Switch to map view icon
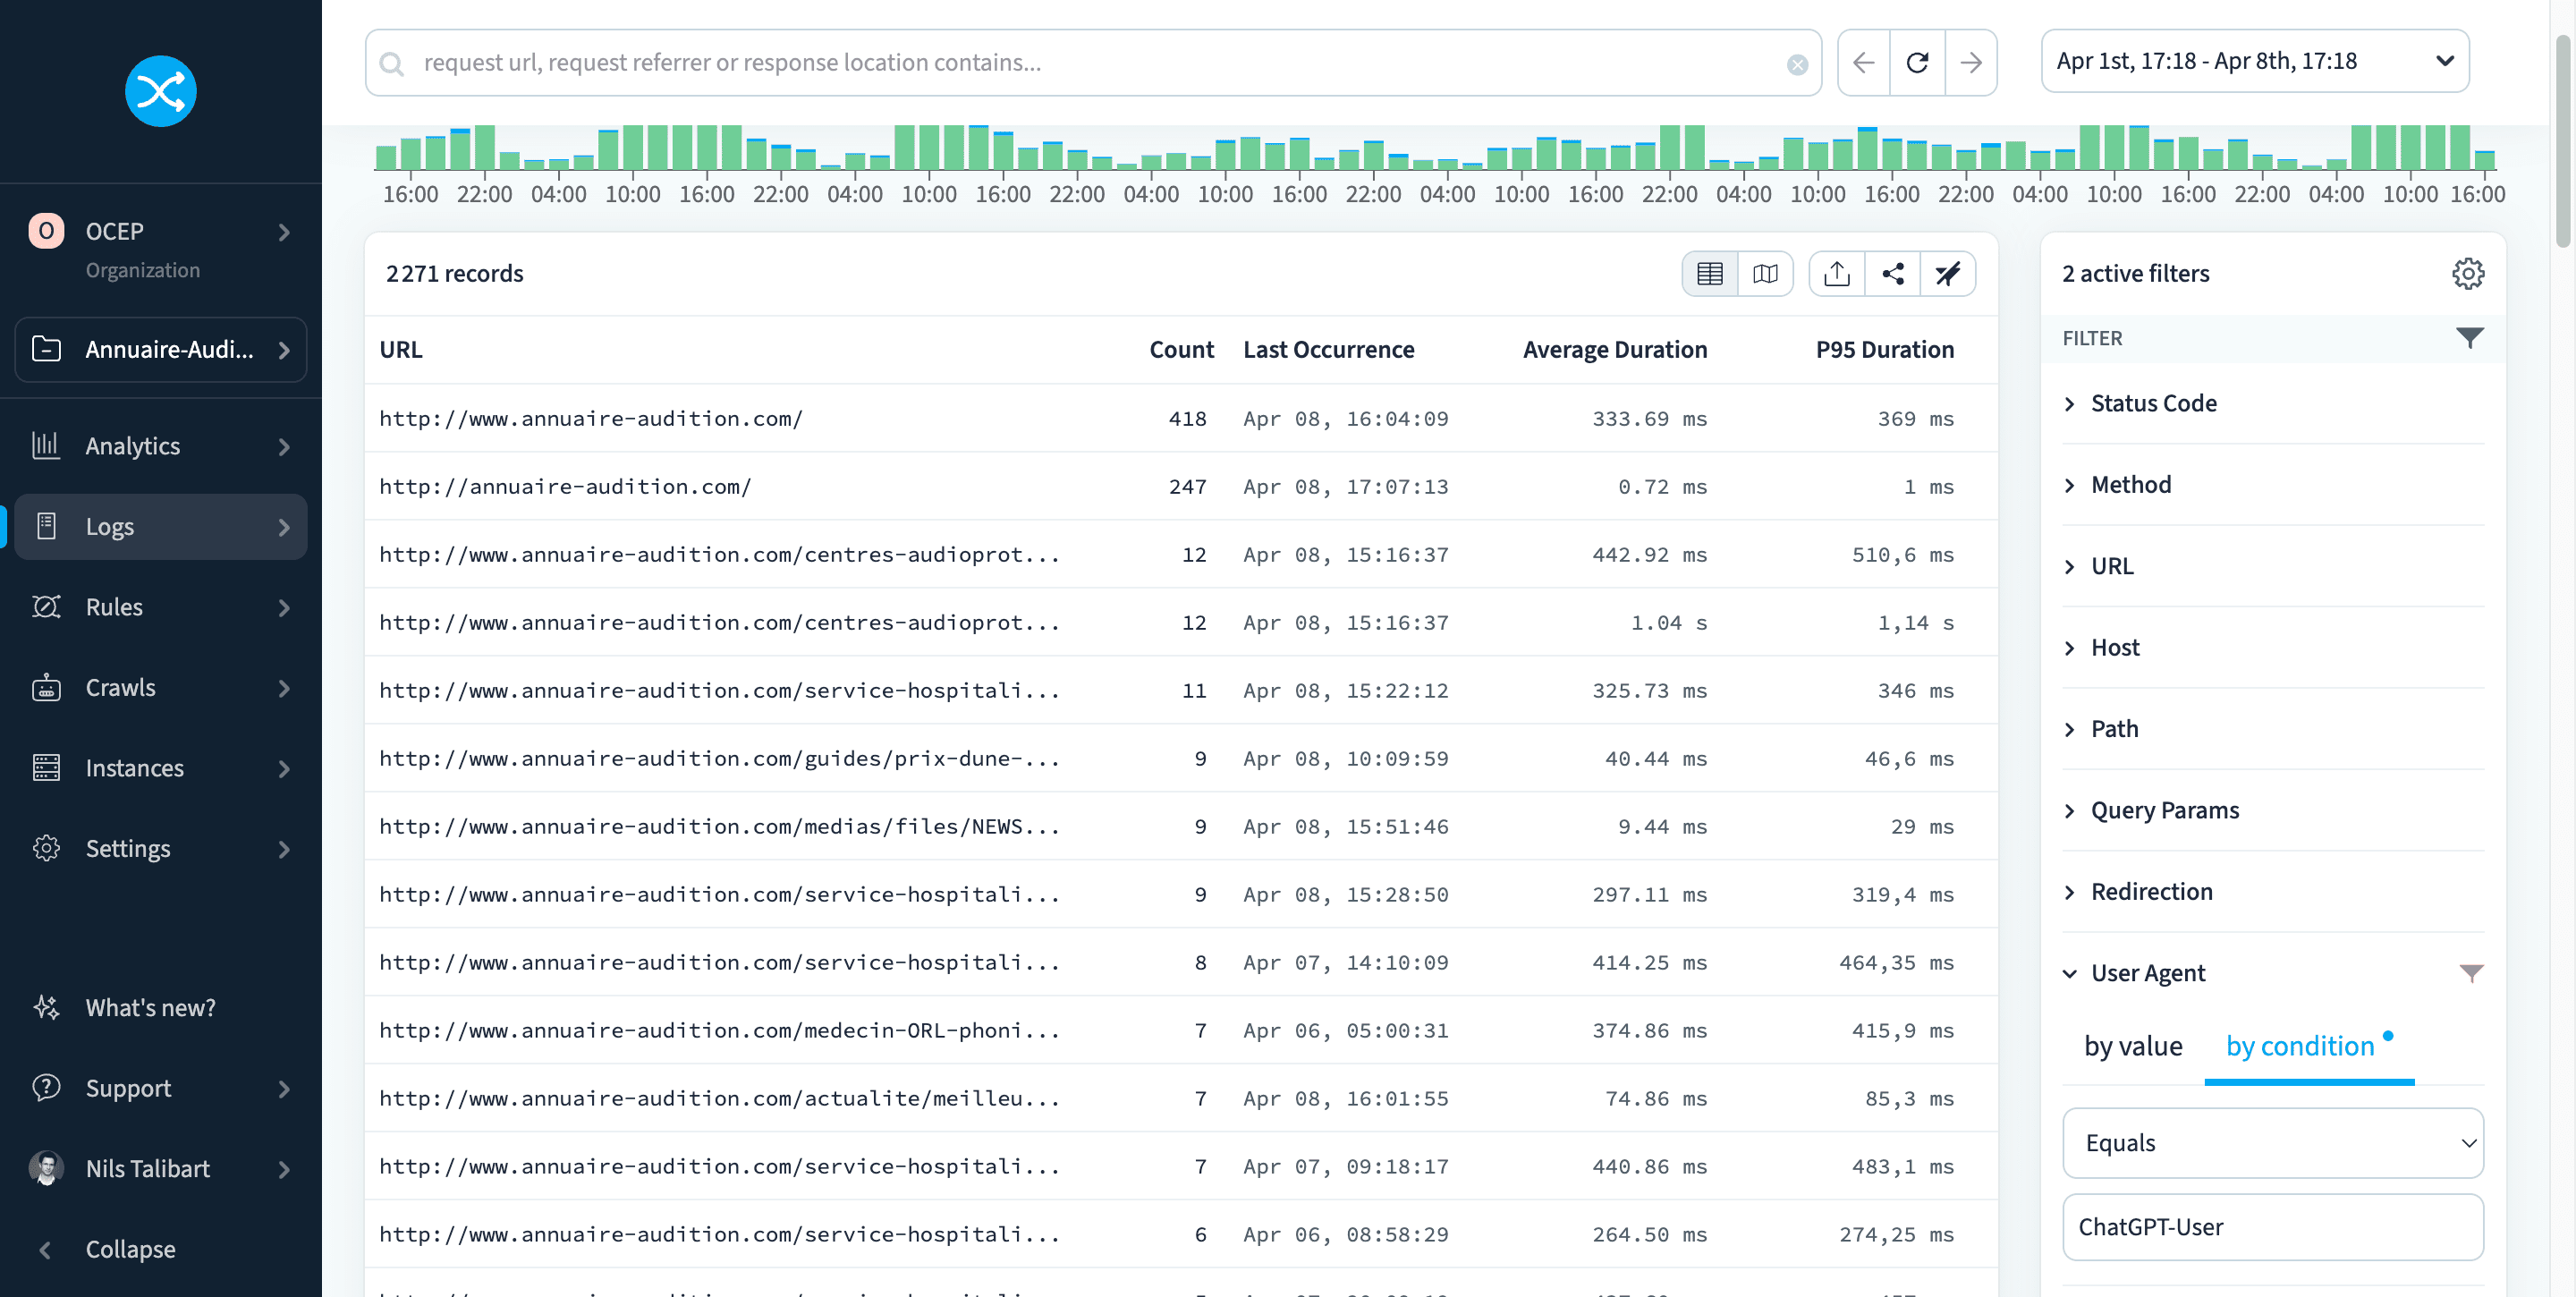2576x1297 pixels. tap(1766, 274)
